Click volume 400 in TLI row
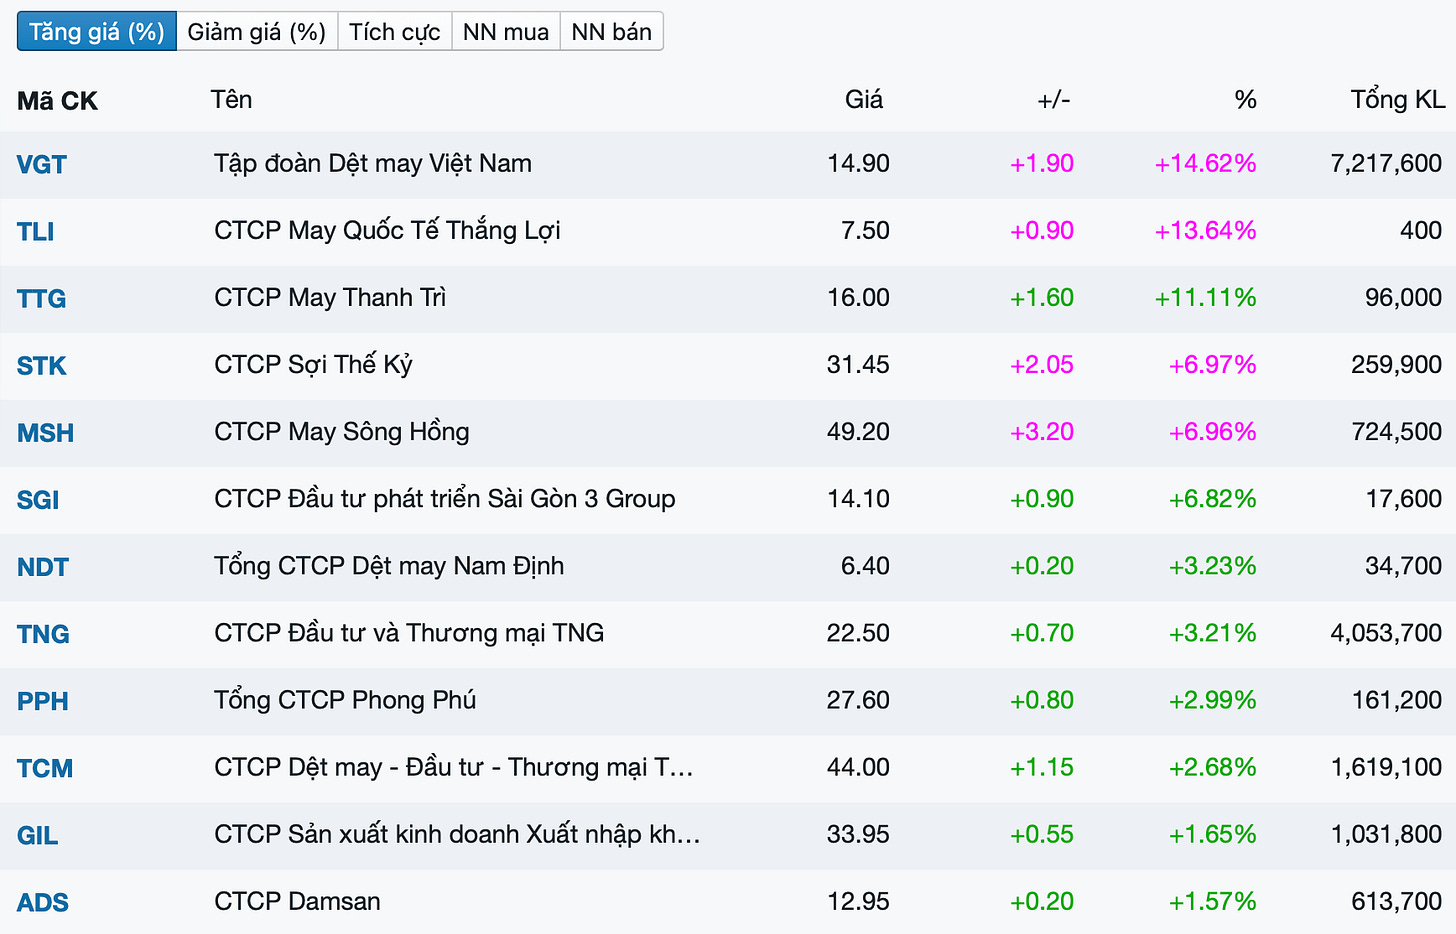Screen dimensions: 1456x934 tap(1421, 230)
